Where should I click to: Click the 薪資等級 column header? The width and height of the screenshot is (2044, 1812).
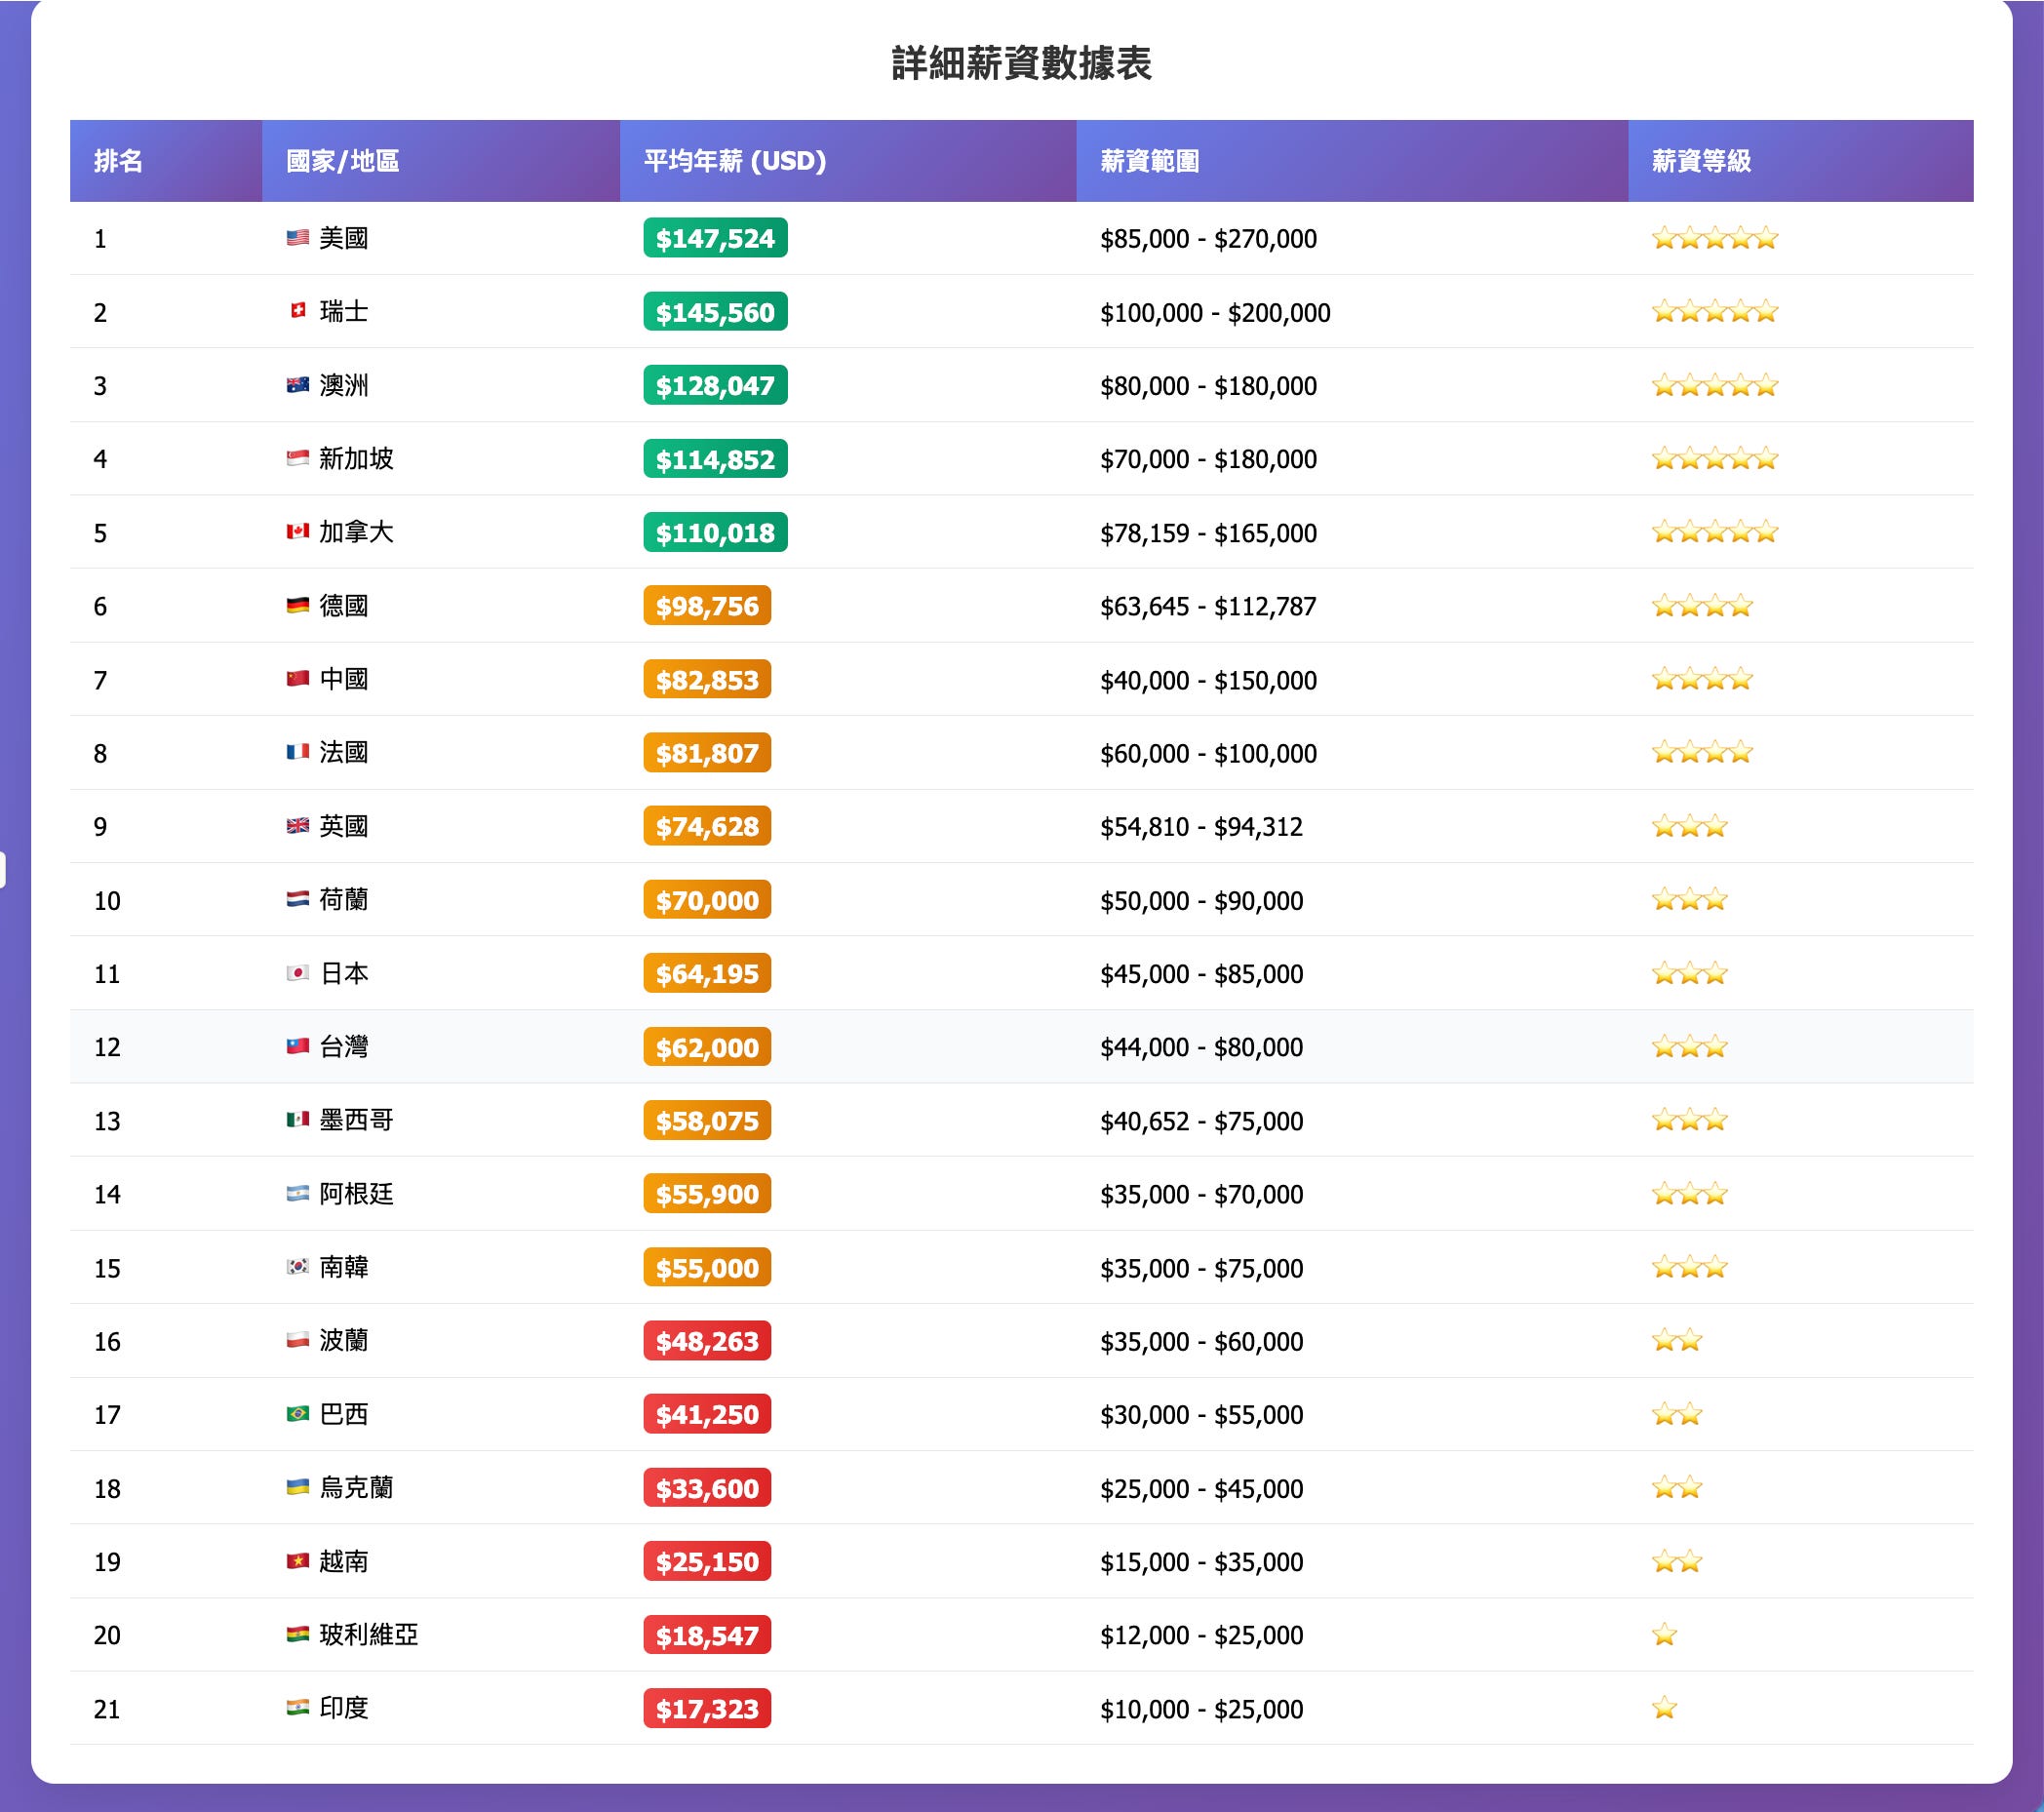click(1700, 161)
